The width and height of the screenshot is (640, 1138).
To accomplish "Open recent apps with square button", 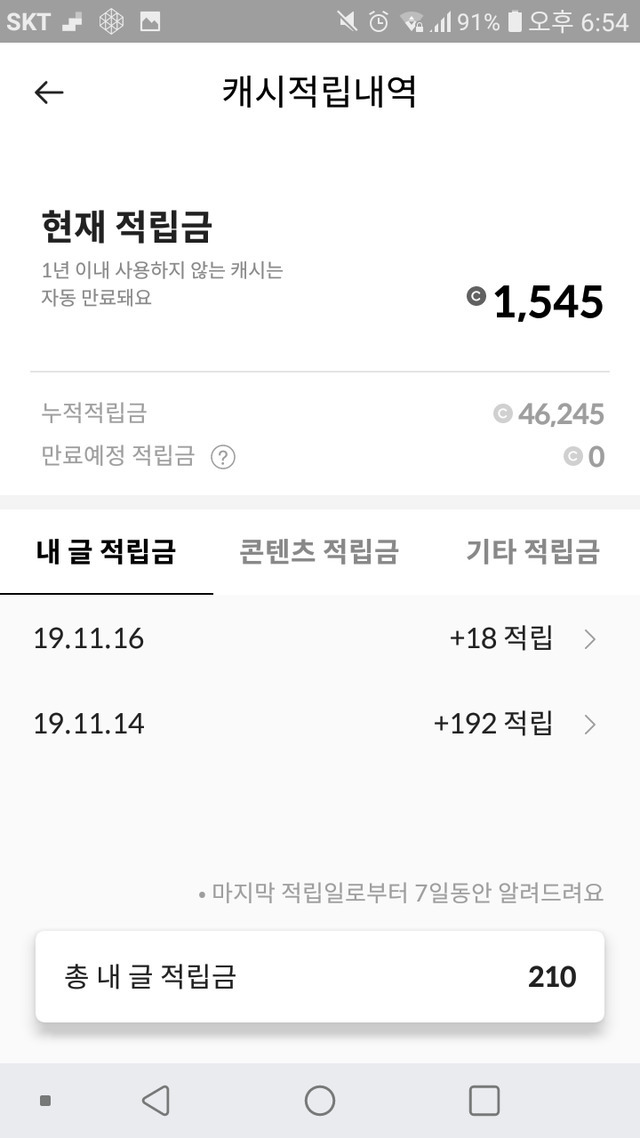I will (x=484, y=1100).
